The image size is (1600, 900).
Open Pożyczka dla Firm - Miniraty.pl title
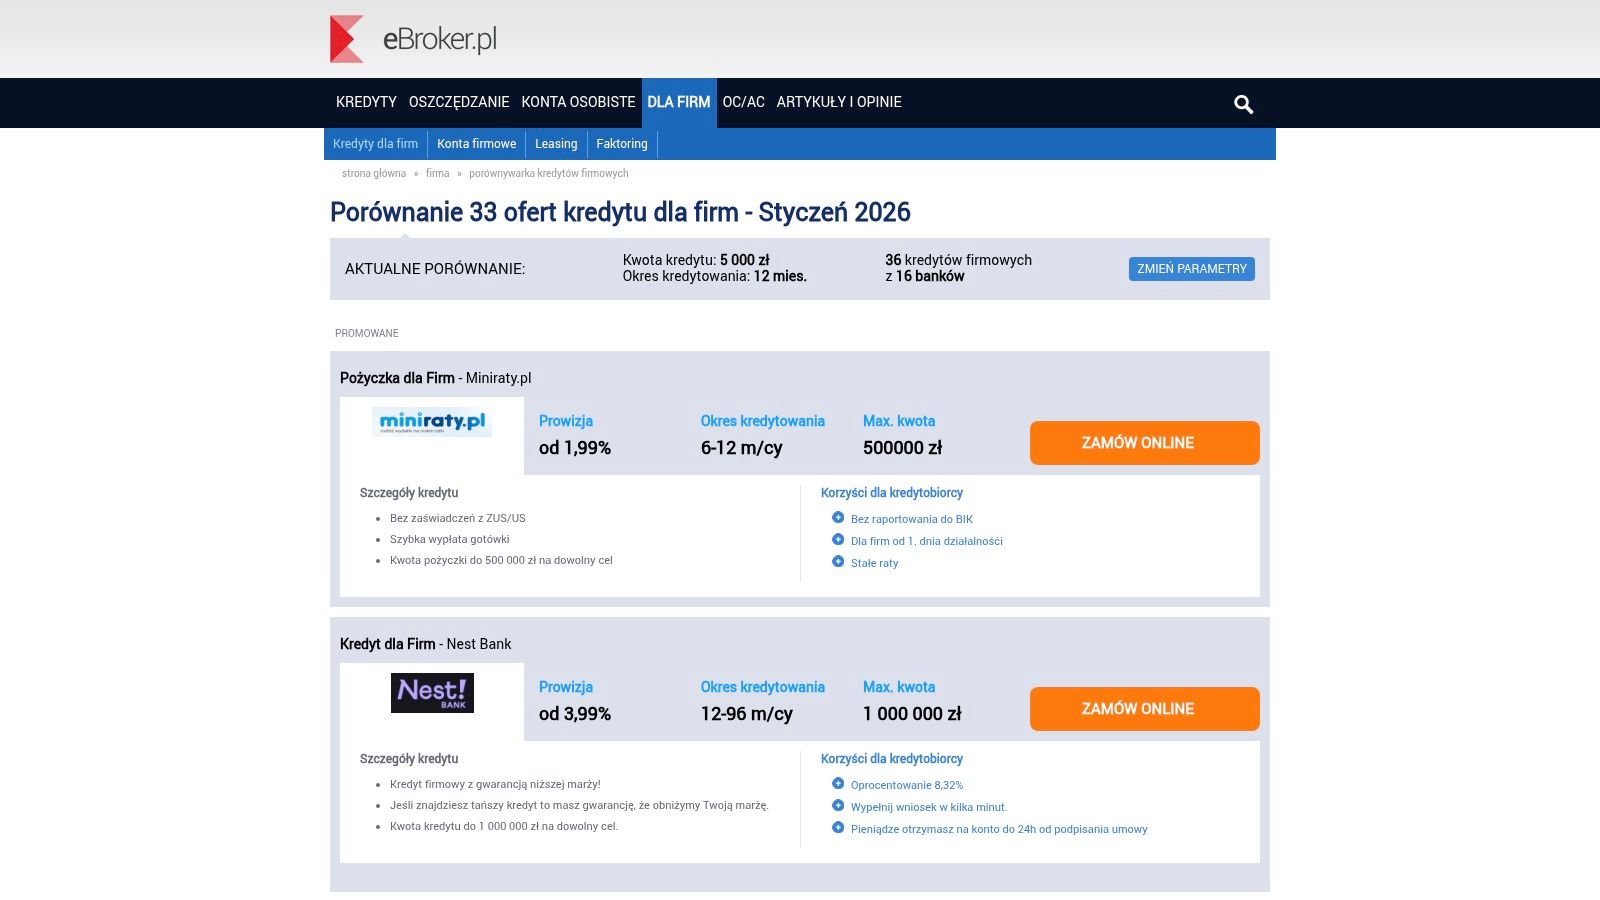(436, 378)
